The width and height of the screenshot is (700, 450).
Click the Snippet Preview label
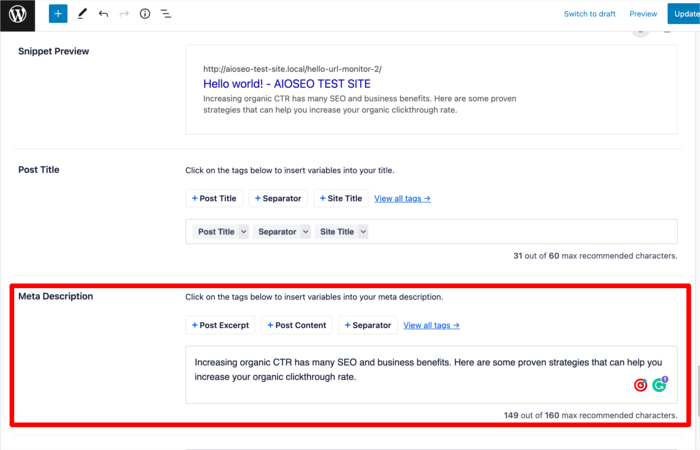(x=54, y=51)
